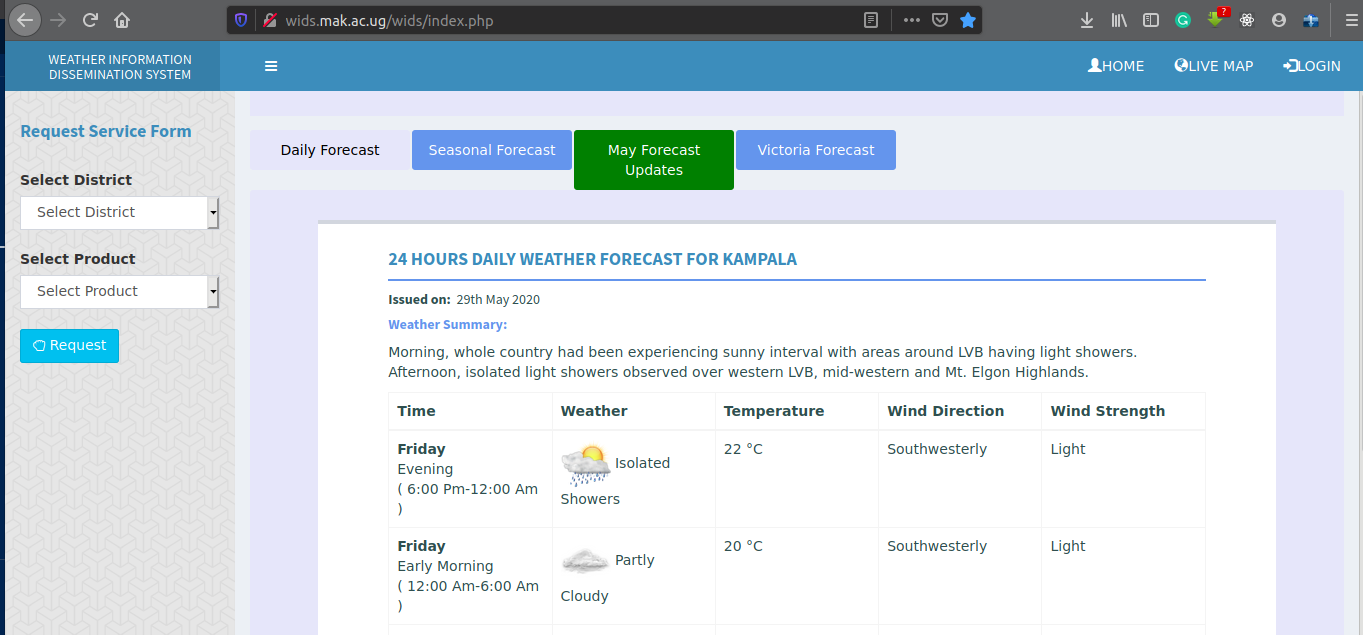Click the blue toolbox extension icon
1363x635 pixels.
pyautogui.click(x=1311, y=20)
